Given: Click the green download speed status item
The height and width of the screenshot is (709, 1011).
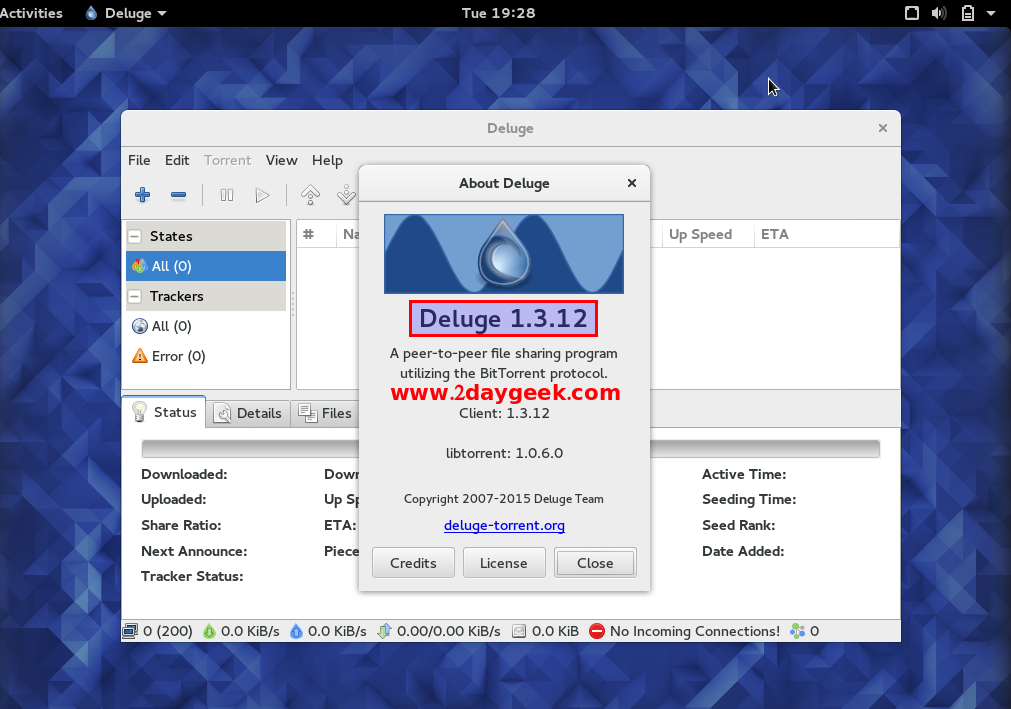Looking at the screenshot, I should [241, 631].
